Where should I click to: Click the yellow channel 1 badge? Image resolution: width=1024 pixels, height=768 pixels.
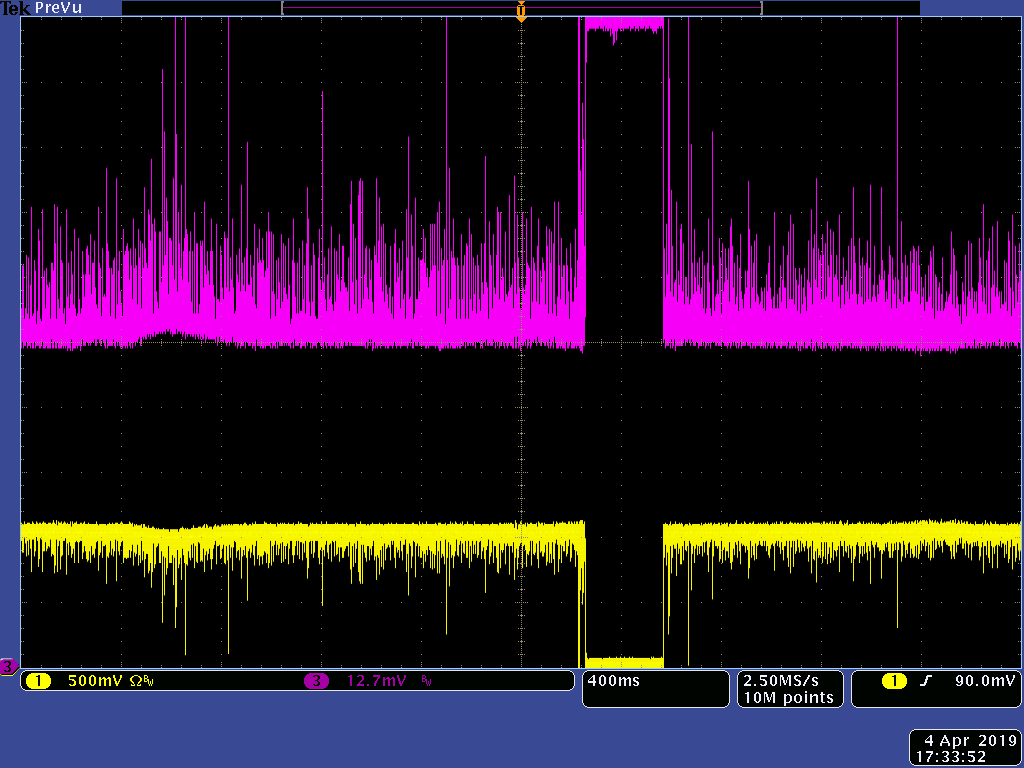point(38,681)
